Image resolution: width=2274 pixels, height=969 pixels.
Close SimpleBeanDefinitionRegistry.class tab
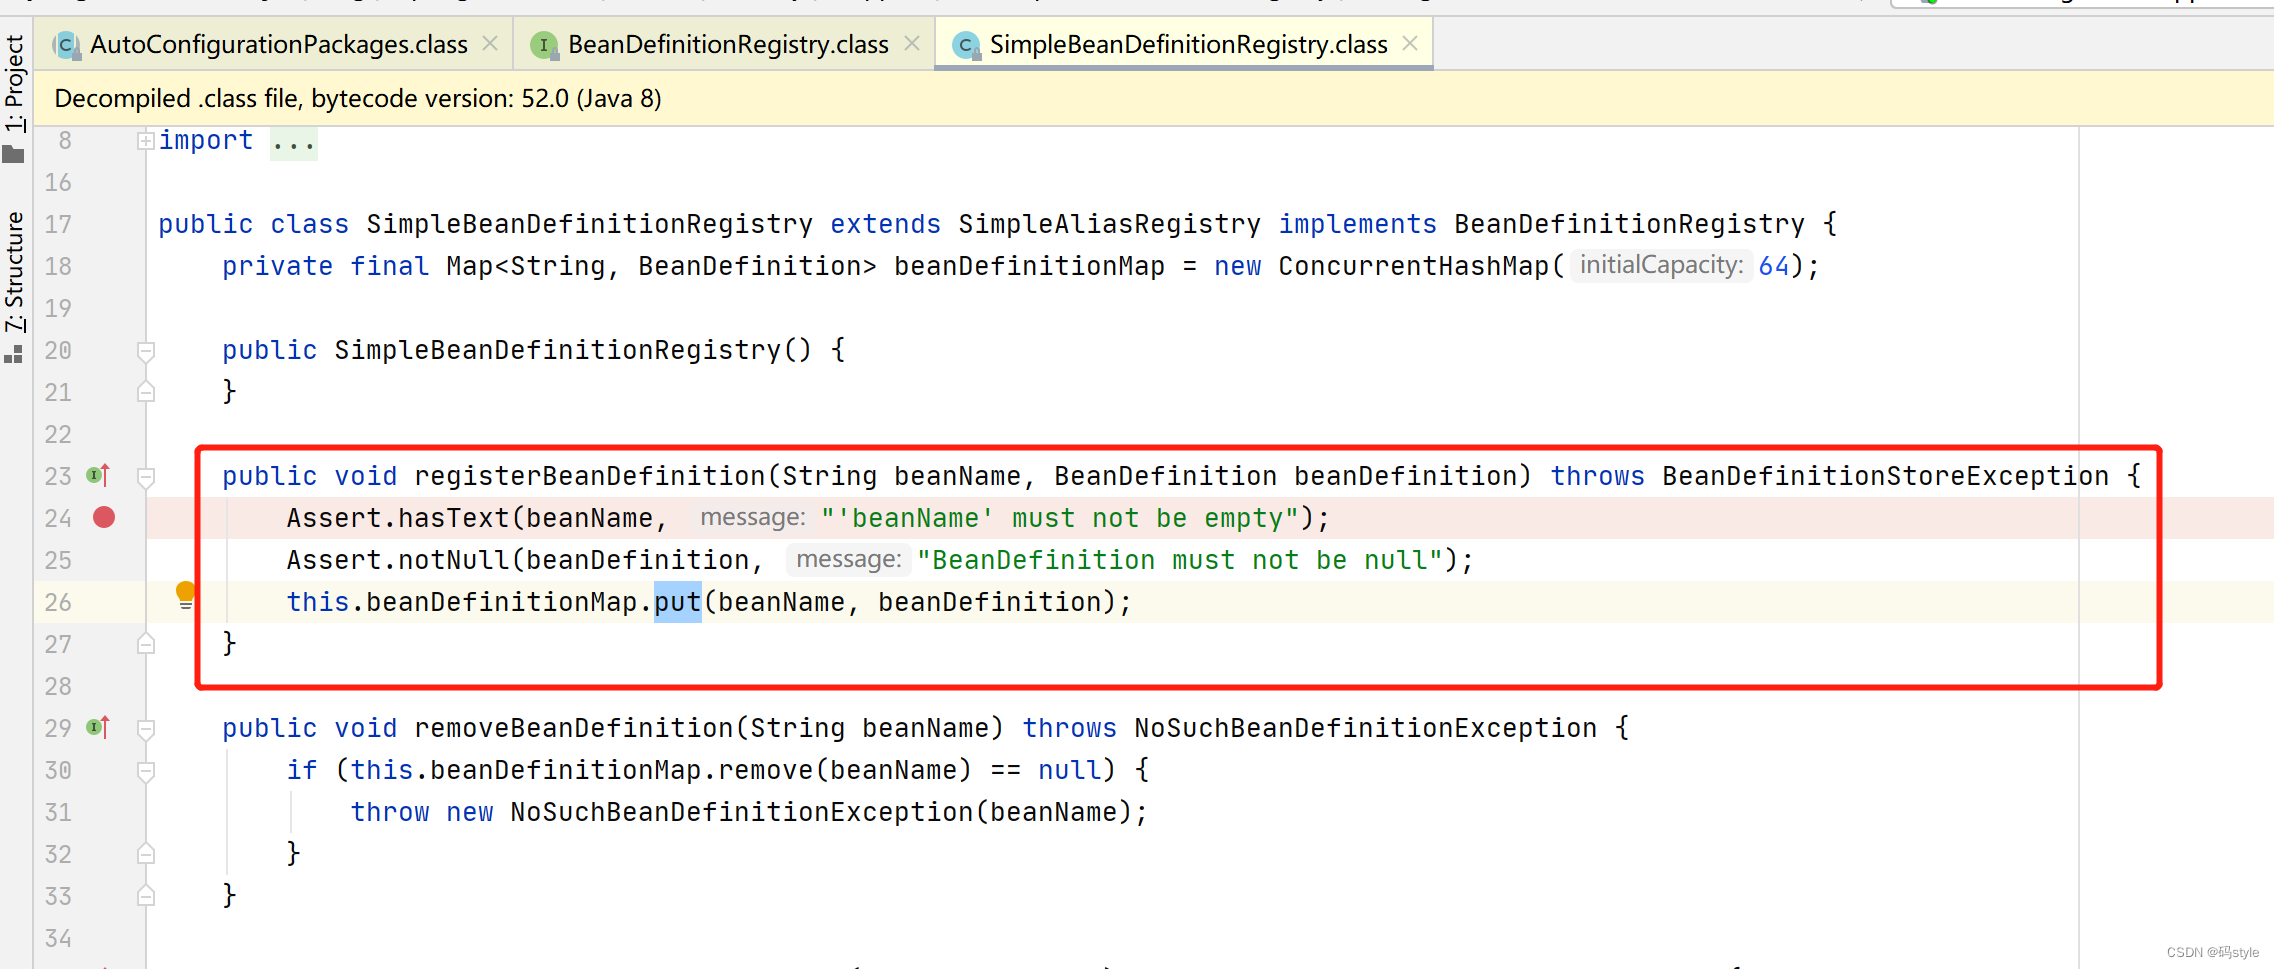[x=1410, y=43]
